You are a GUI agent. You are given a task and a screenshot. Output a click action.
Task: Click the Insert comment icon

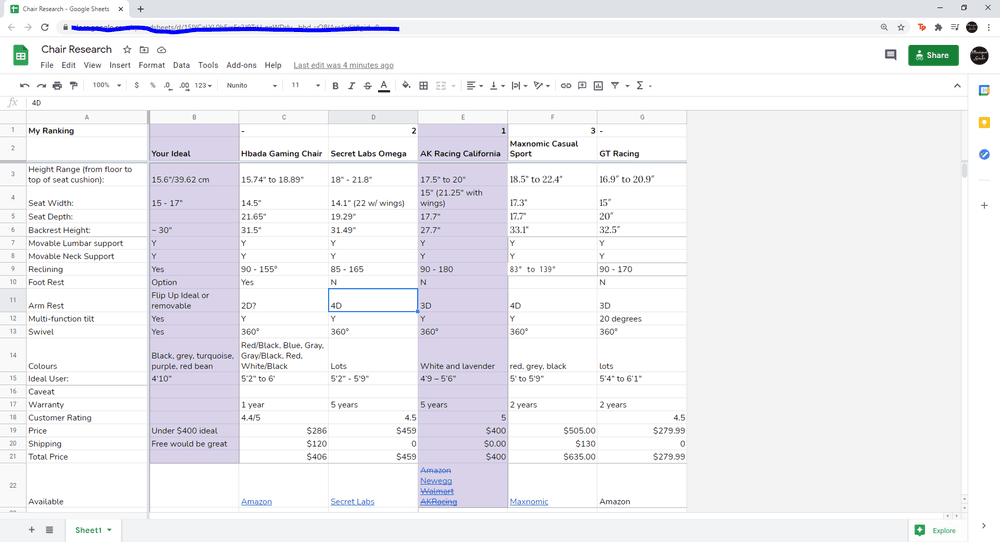[x=582, y=85]
